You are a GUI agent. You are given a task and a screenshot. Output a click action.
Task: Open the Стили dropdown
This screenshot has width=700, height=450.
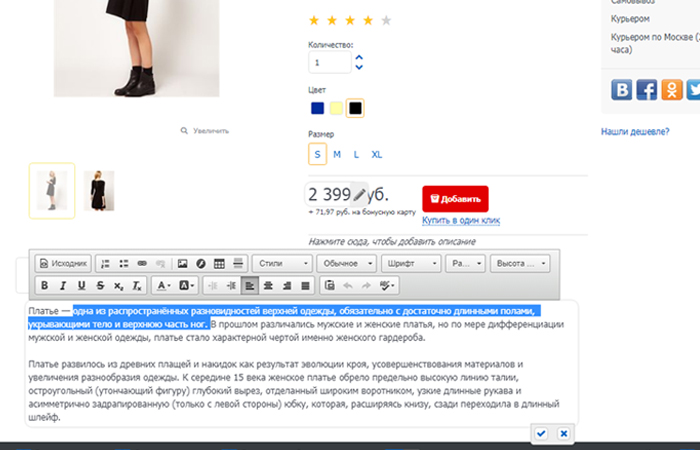[283, 263]
